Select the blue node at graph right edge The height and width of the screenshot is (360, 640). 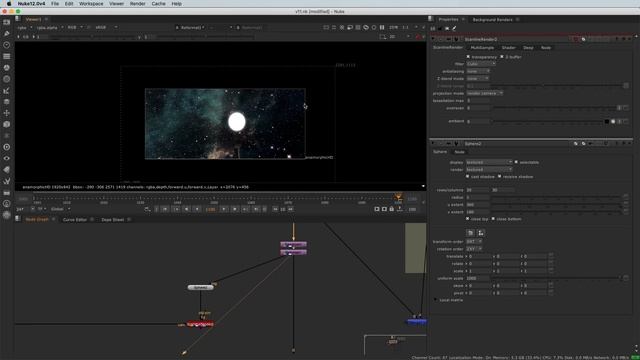click(x=417, y=322)
